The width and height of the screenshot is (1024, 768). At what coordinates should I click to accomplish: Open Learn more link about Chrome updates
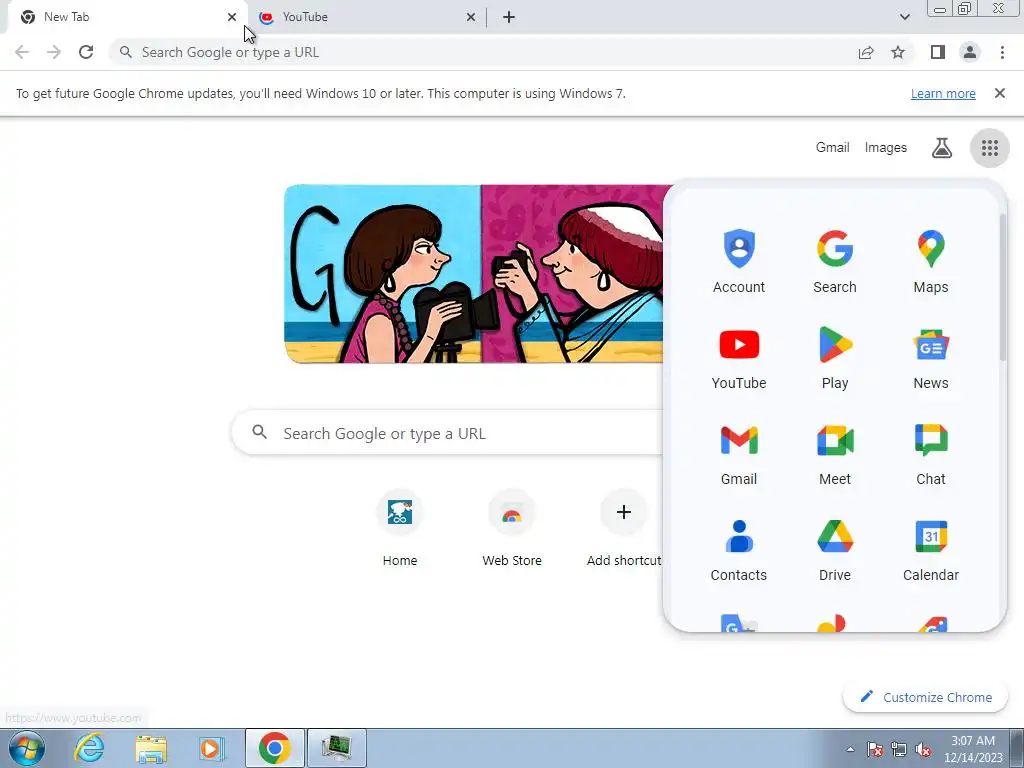943,93
